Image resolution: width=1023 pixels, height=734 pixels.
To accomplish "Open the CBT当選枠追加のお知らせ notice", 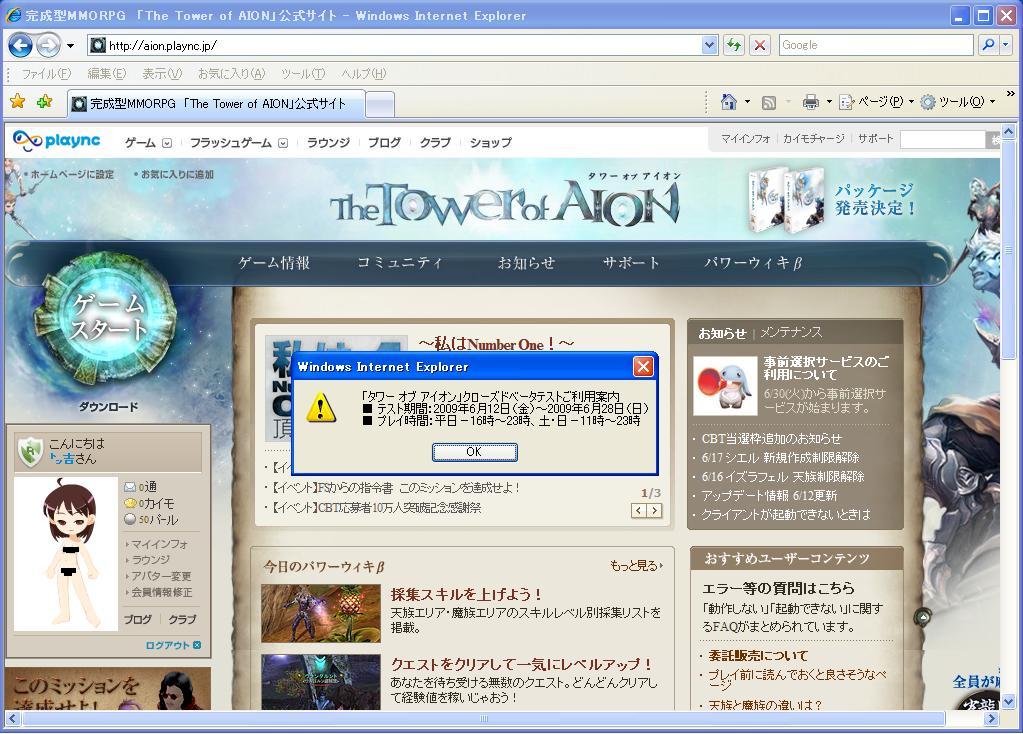I will pyautogui.click(x=772, y=438).
